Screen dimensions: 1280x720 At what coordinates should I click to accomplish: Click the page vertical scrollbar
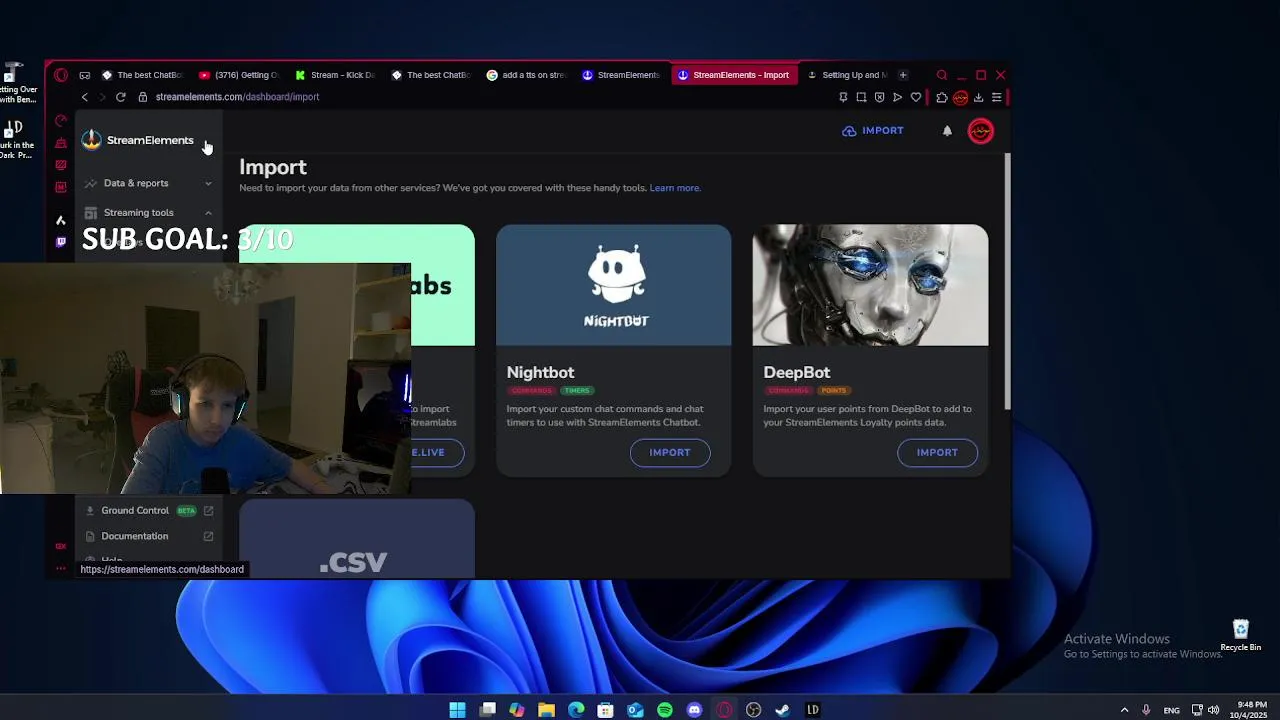point(1007,281)
